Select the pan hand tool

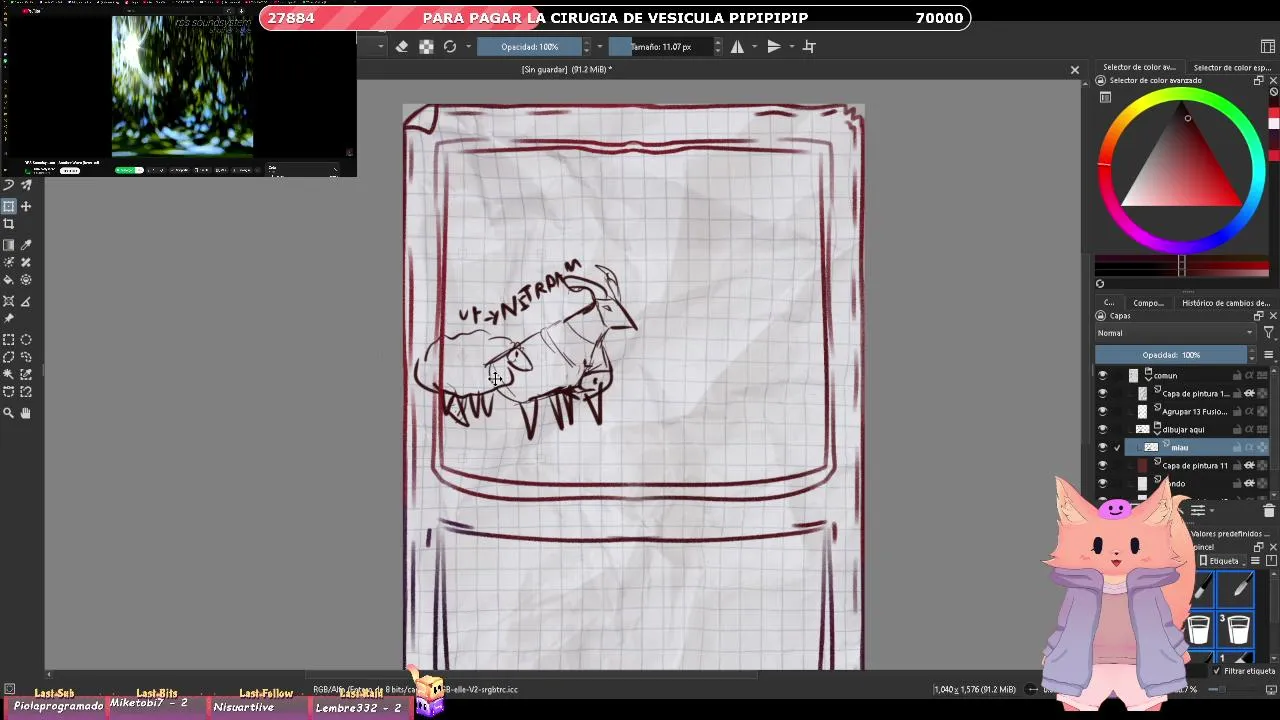[x=26, y=413]
